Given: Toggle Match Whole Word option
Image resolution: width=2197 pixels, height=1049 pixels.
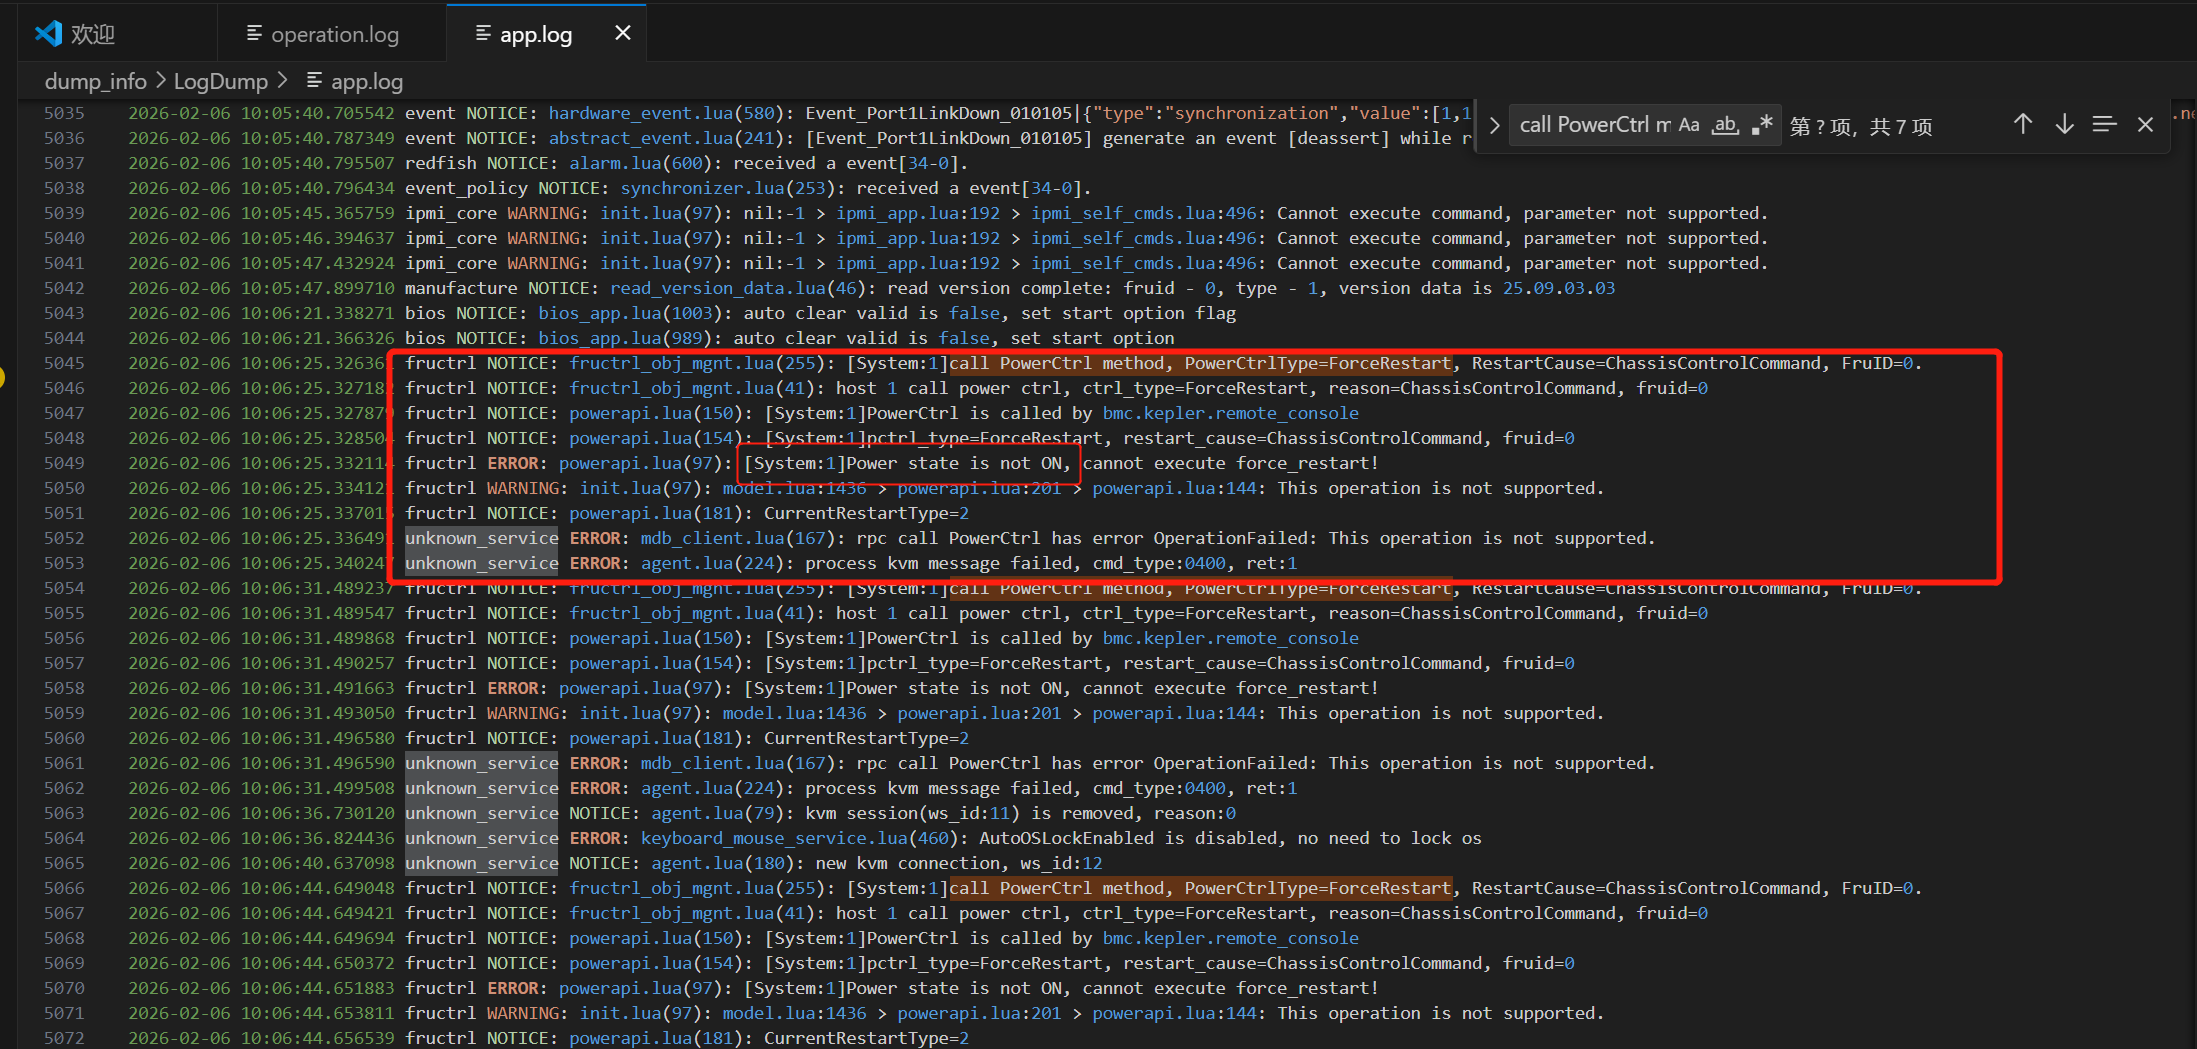Looking at the screenshot, I should coord(1725,125).
